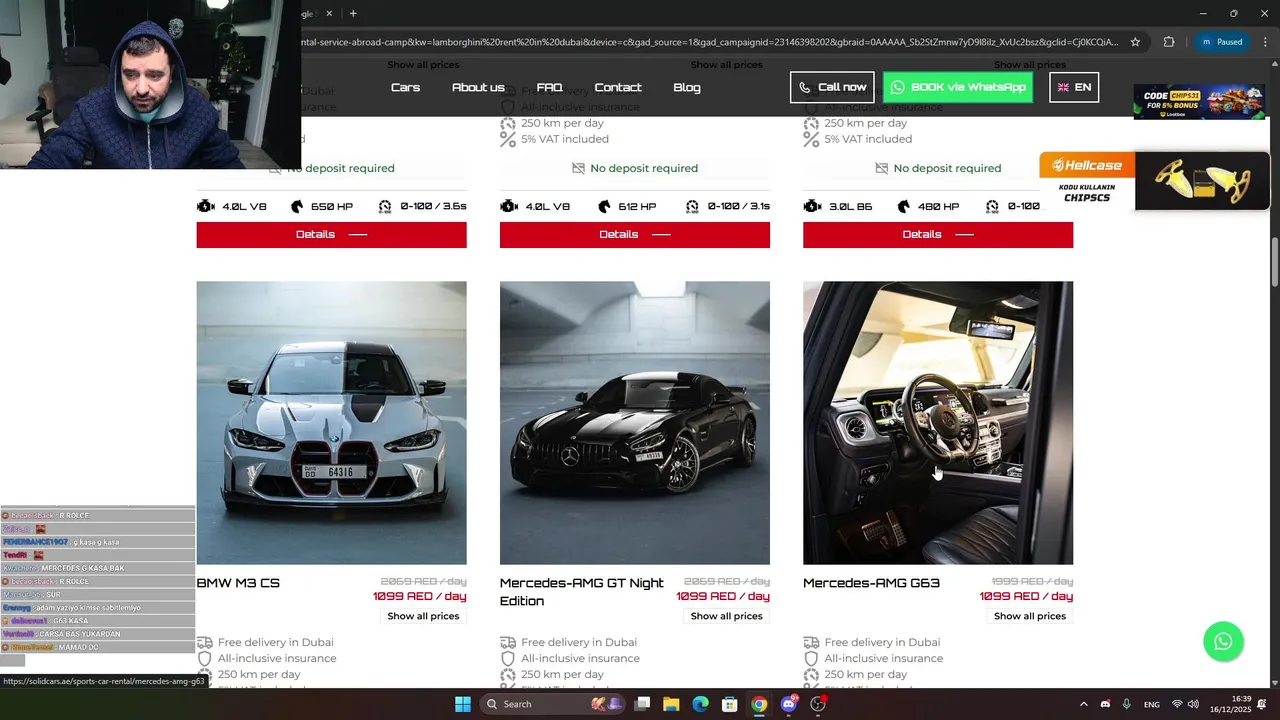Viewport: 1280px width, 720px height.
Task: Click the page's vertical scrollbar thumb
Action: click(x=1274, y=262)
